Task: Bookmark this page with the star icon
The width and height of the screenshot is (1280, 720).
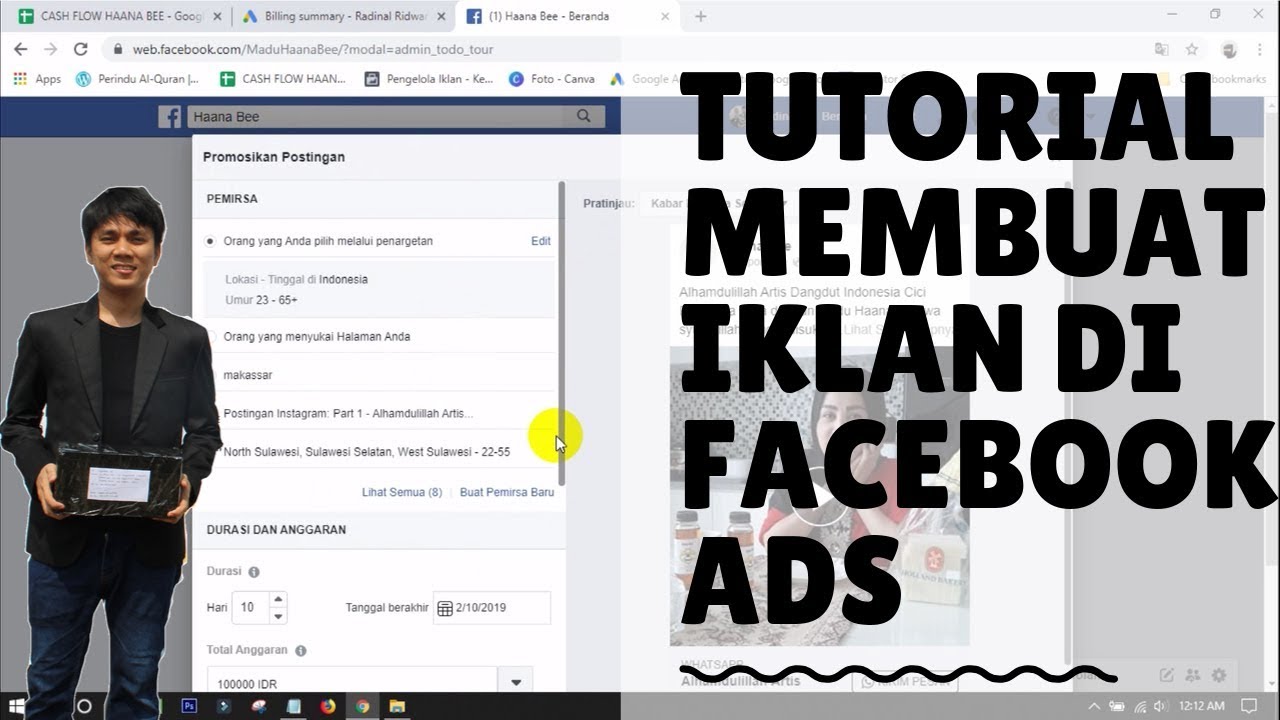Action: [x=1192, y=49]
